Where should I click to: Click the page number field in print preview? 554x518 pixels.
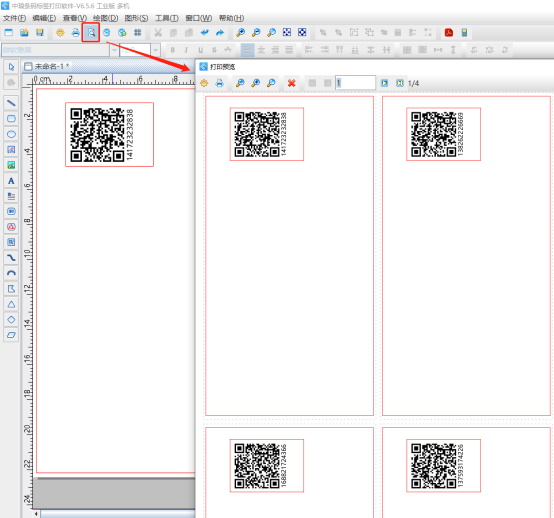(x=355, y=83)
